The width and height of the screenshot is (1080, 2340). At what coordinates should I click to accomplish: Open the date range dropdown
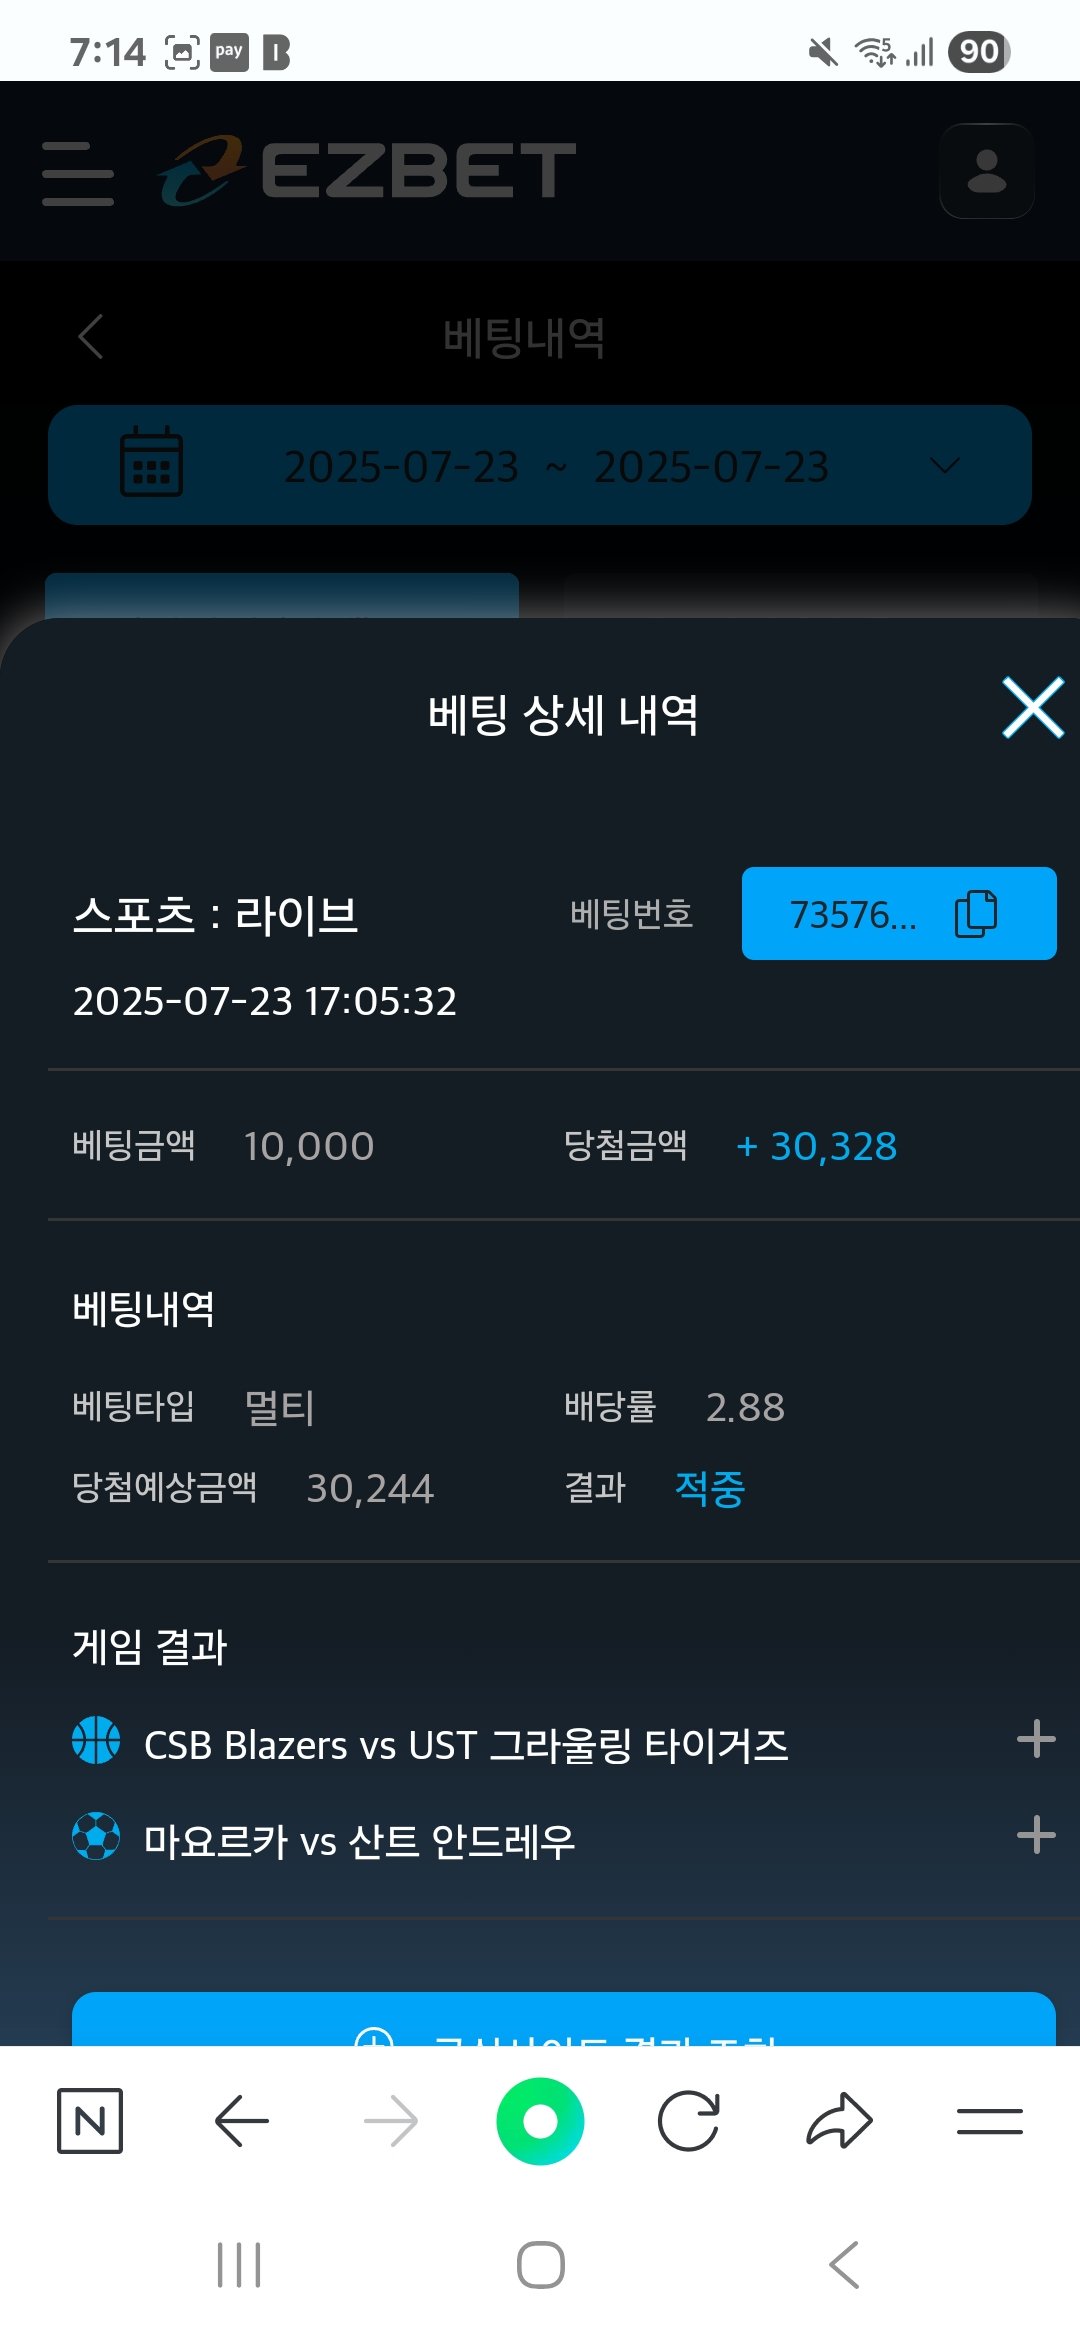coord(944,466)
